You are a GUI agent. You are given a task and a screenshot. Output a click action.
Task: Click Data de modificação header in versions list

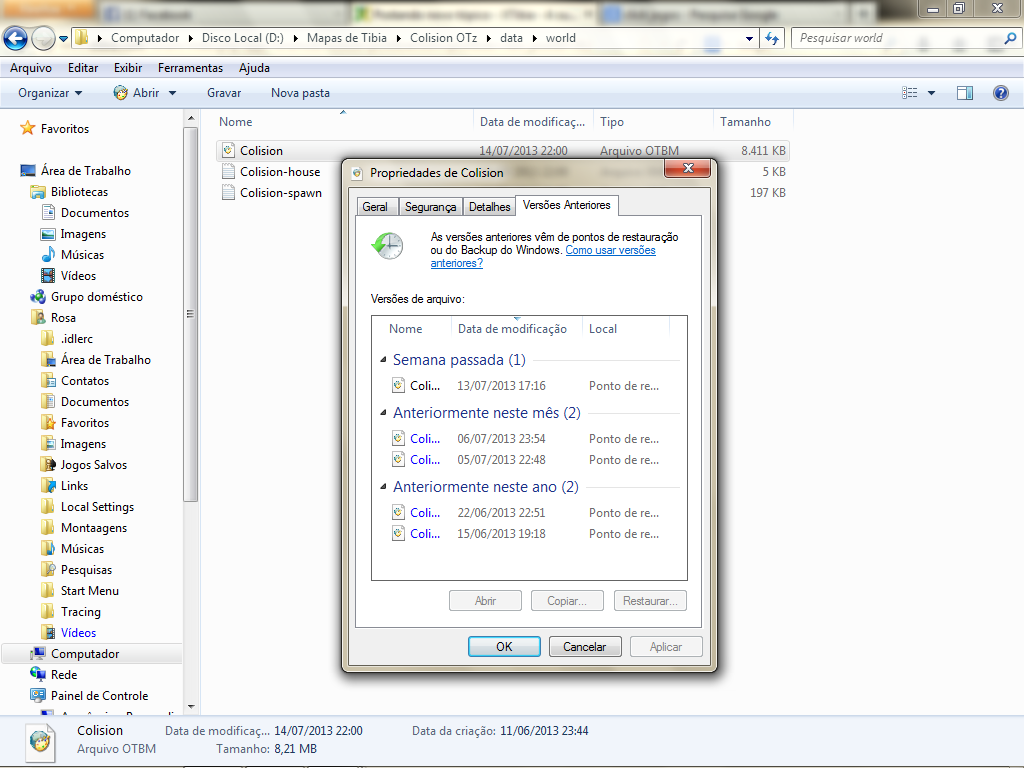click(512, 329)
